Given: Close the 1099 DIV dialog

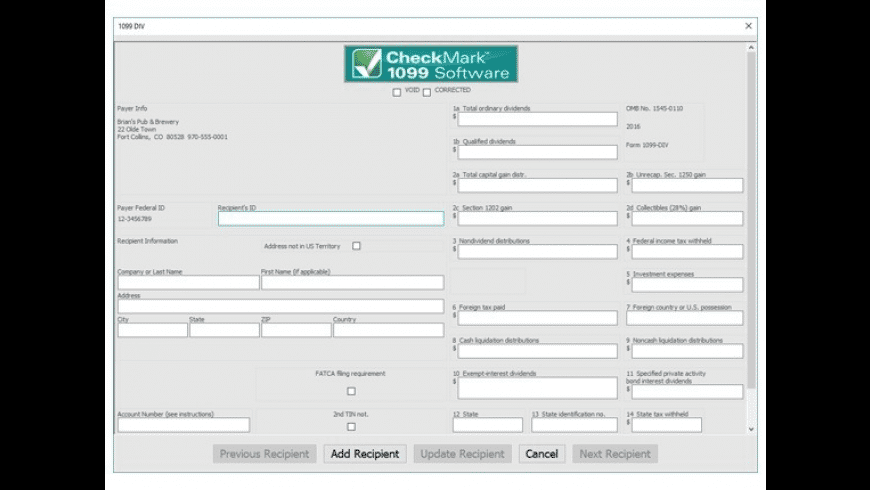Looking at the screenshot, I should (x=748, y=26).
